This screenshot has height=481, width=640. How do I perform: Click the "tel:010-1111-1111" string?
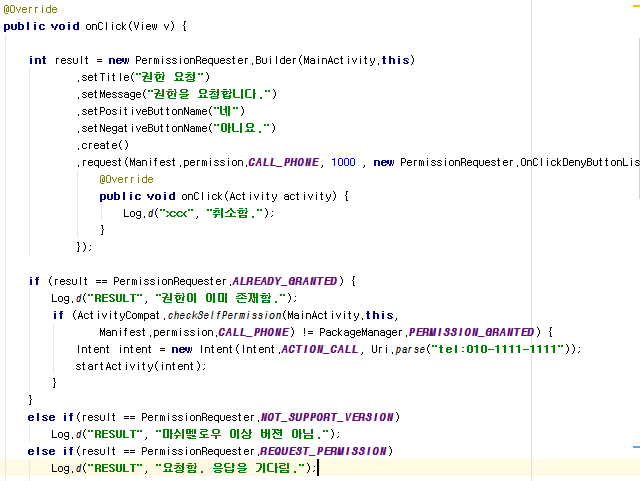coord(500,349)
